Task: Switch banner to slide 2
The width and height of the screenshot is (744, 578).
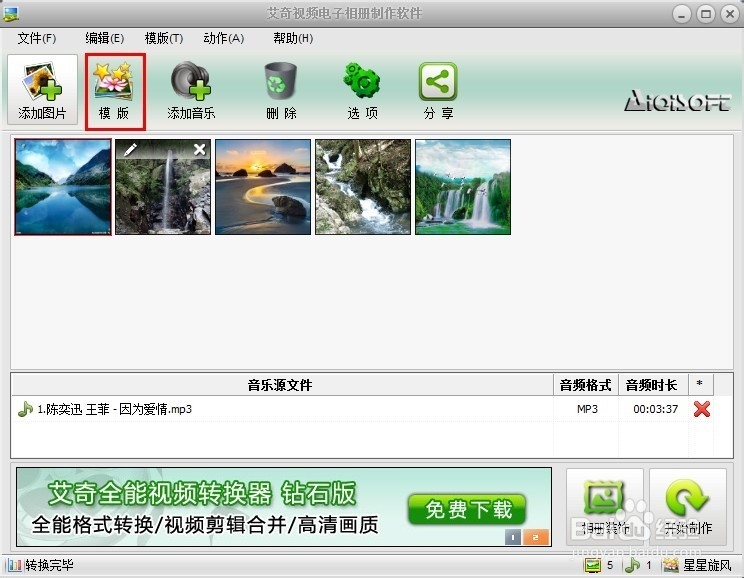Action: pos(536,537)
